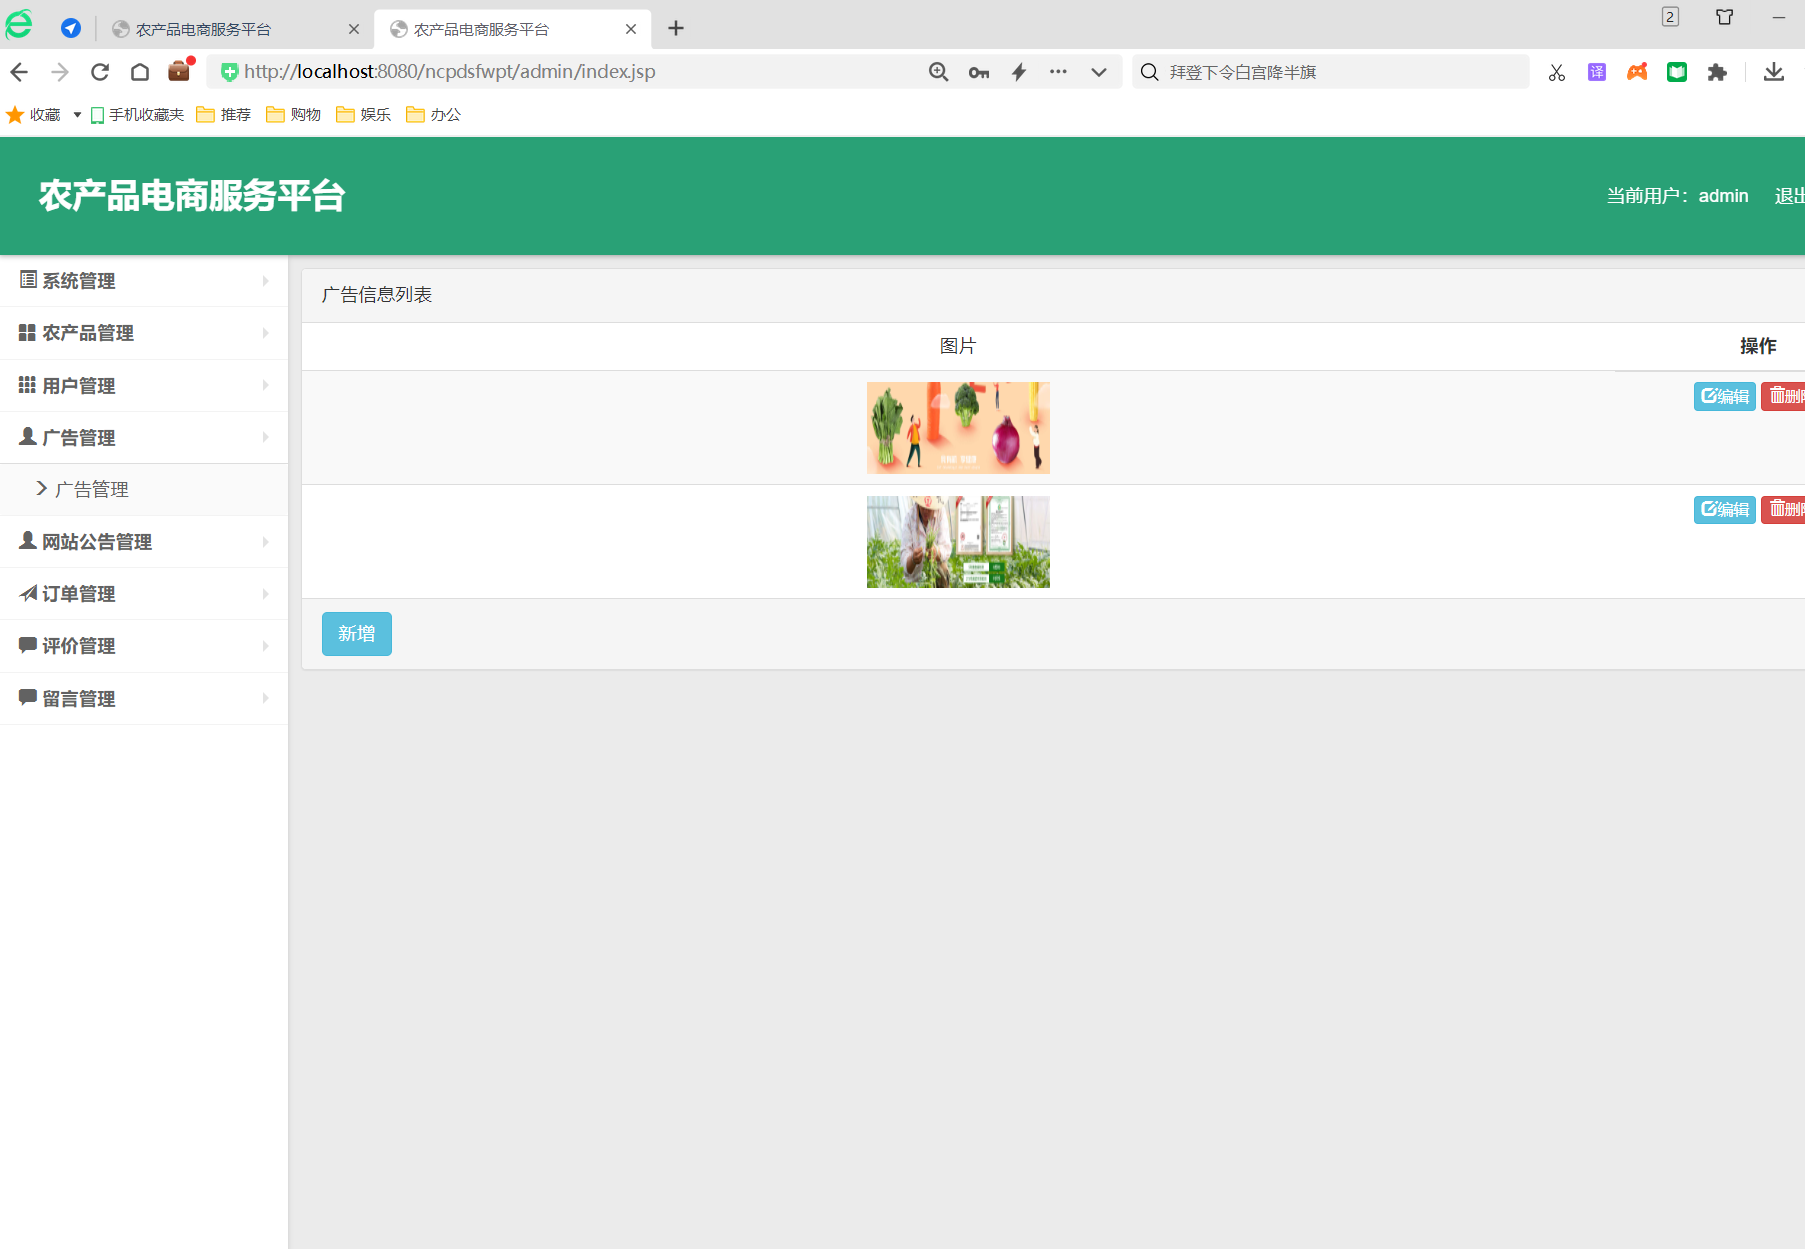
Task: Open the password key icon
Action: 978,72
